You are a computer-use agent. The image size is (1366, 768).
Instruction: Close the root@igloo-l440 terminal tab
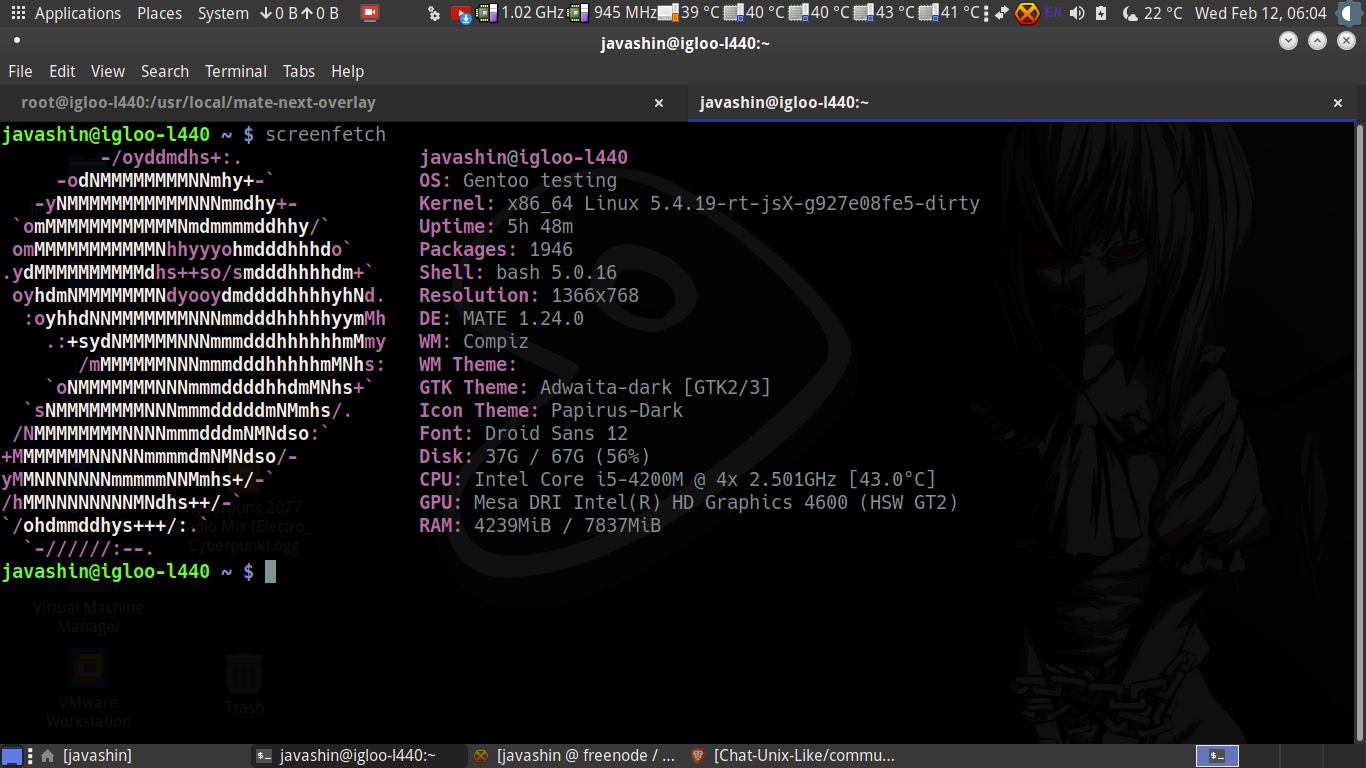(x=659, y=103)
